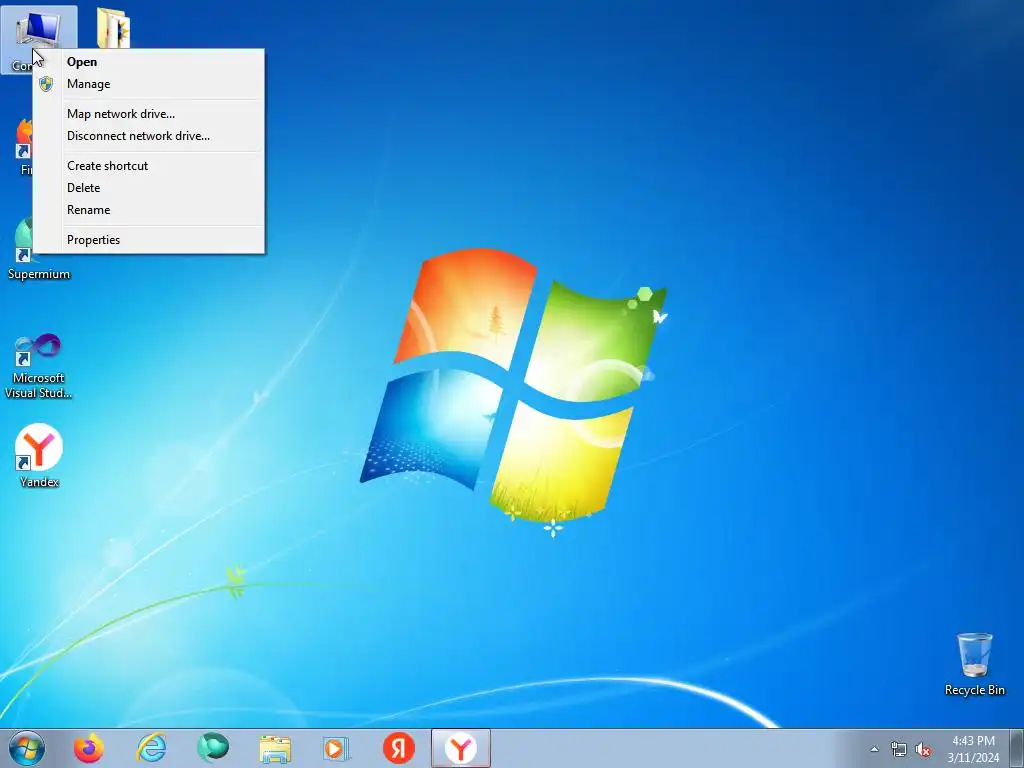This screenshot has height=768, width=1024.
Task: Click the network tray icon
Action: coord(899,750)
